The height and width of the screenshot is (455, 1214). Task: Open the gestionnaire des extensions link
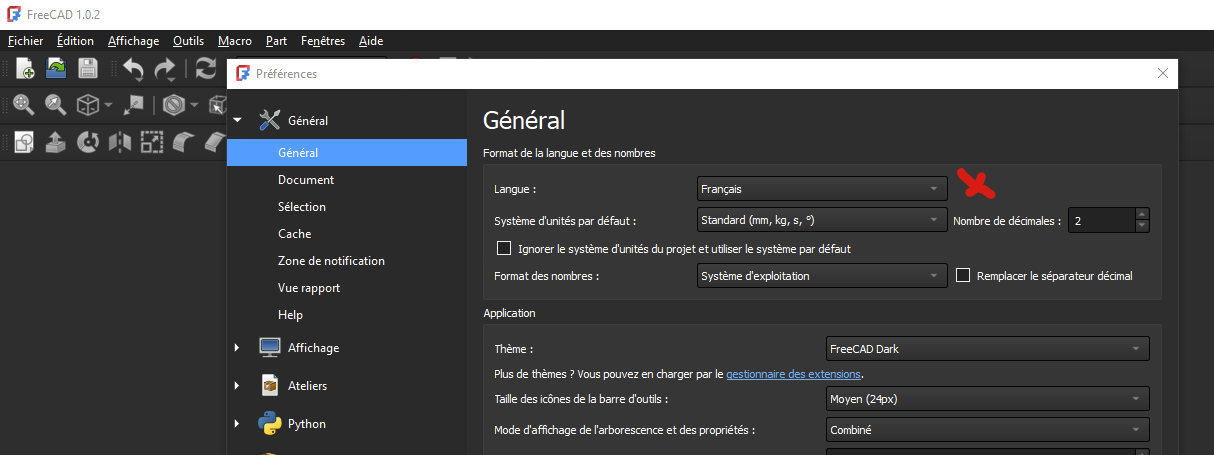793,374
